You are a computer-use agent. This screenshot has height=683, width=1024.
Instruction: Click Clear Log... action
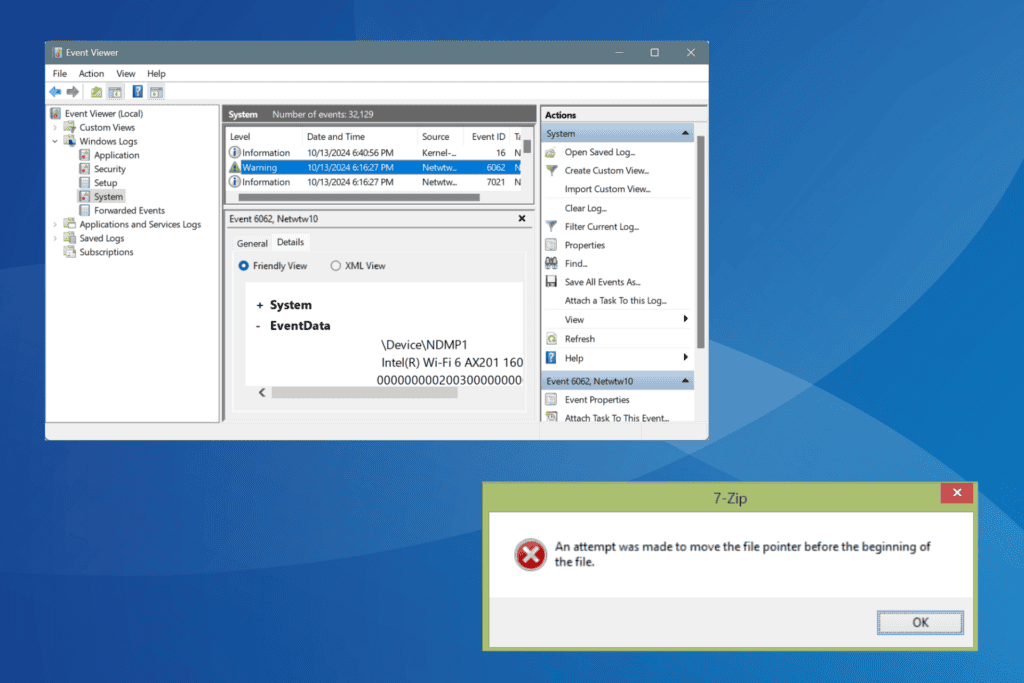pyautogui.click(x=585, y=208)
